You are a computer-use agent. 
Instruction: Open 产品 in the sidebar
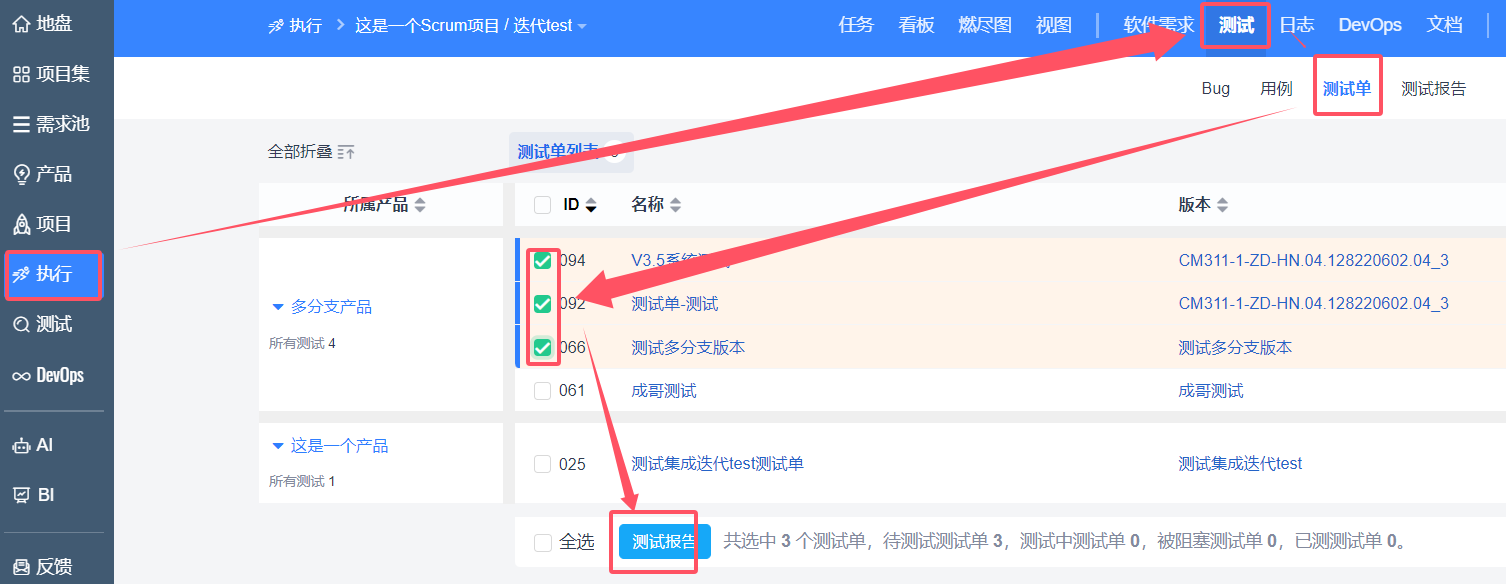coord(42,174)
